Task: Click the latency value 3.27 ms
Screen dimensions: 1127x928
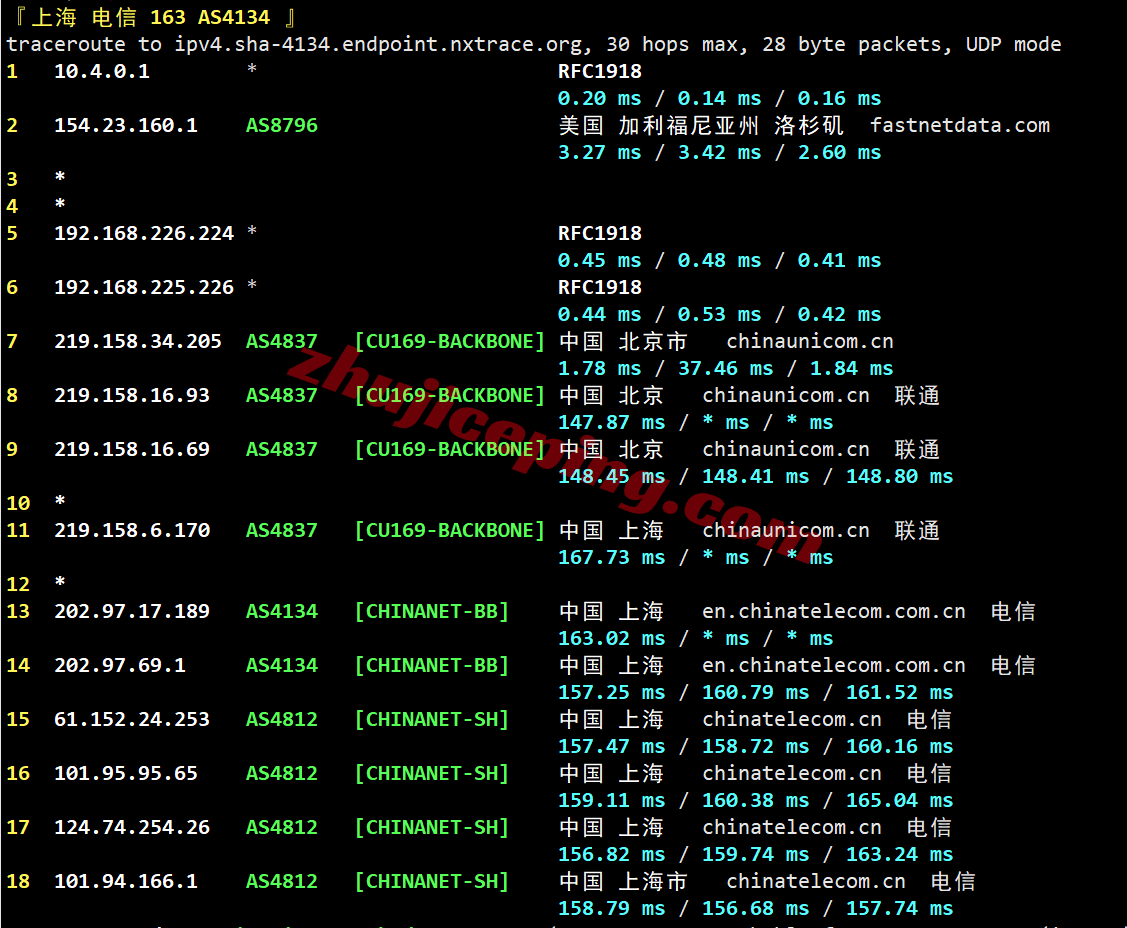Action: [x=599, y=152]
